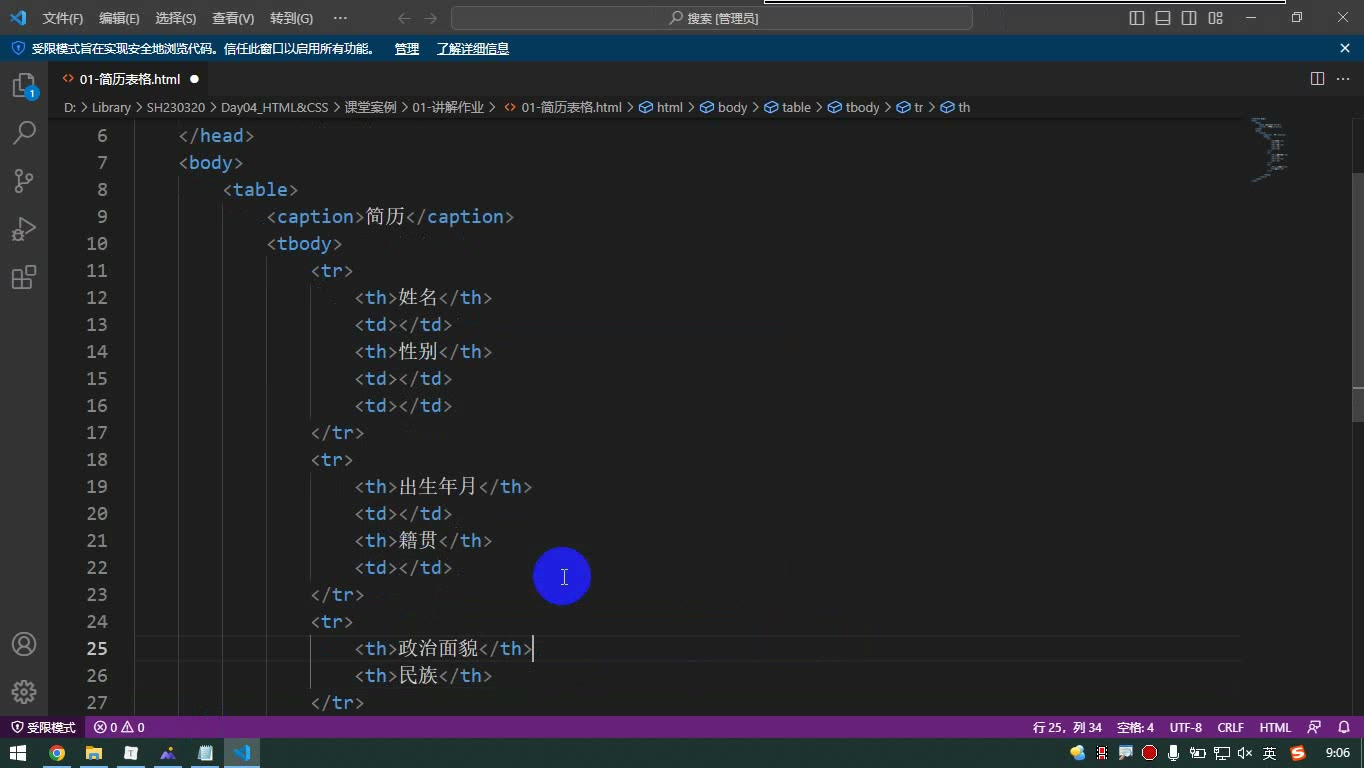Change the HTML language mode
The image size is (1364, 768).
pos(1275,727)
